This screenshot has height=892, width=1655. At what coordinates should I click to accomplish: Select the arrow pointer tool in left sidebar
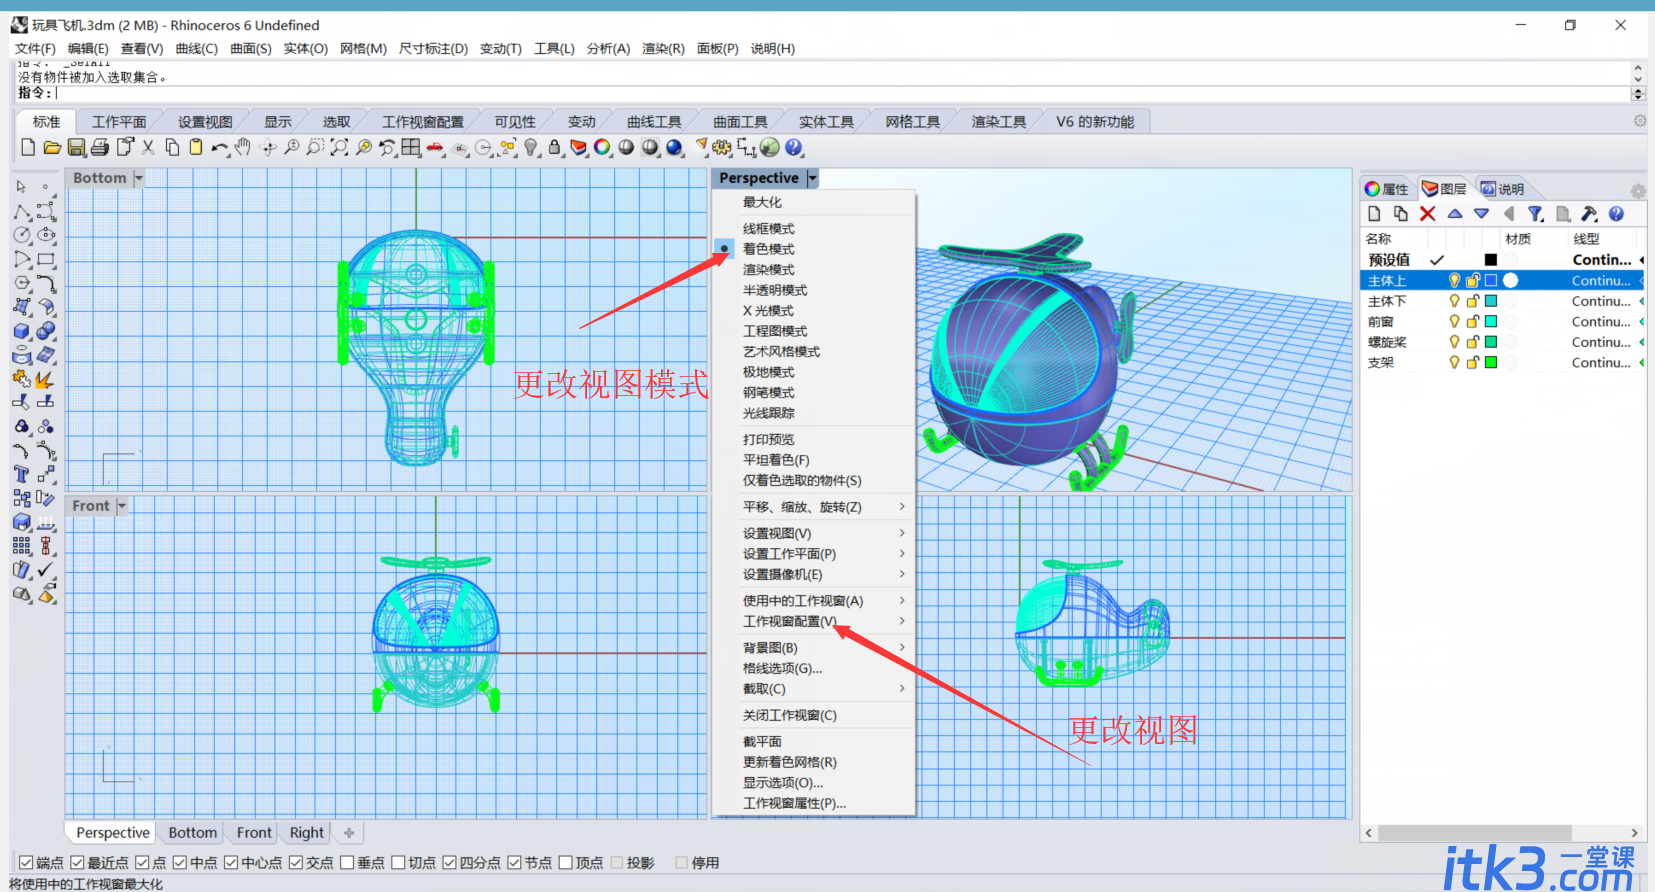(21, 187)
